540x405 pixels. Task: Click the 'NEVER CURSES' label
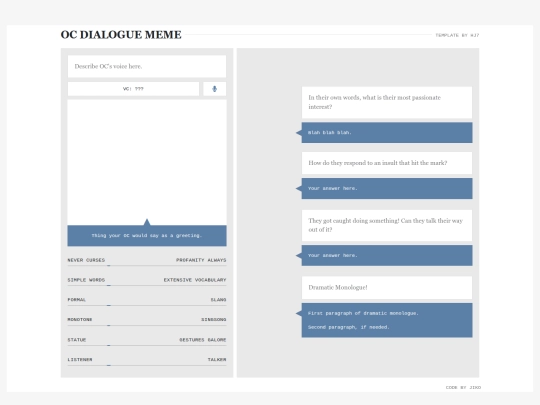86,260
